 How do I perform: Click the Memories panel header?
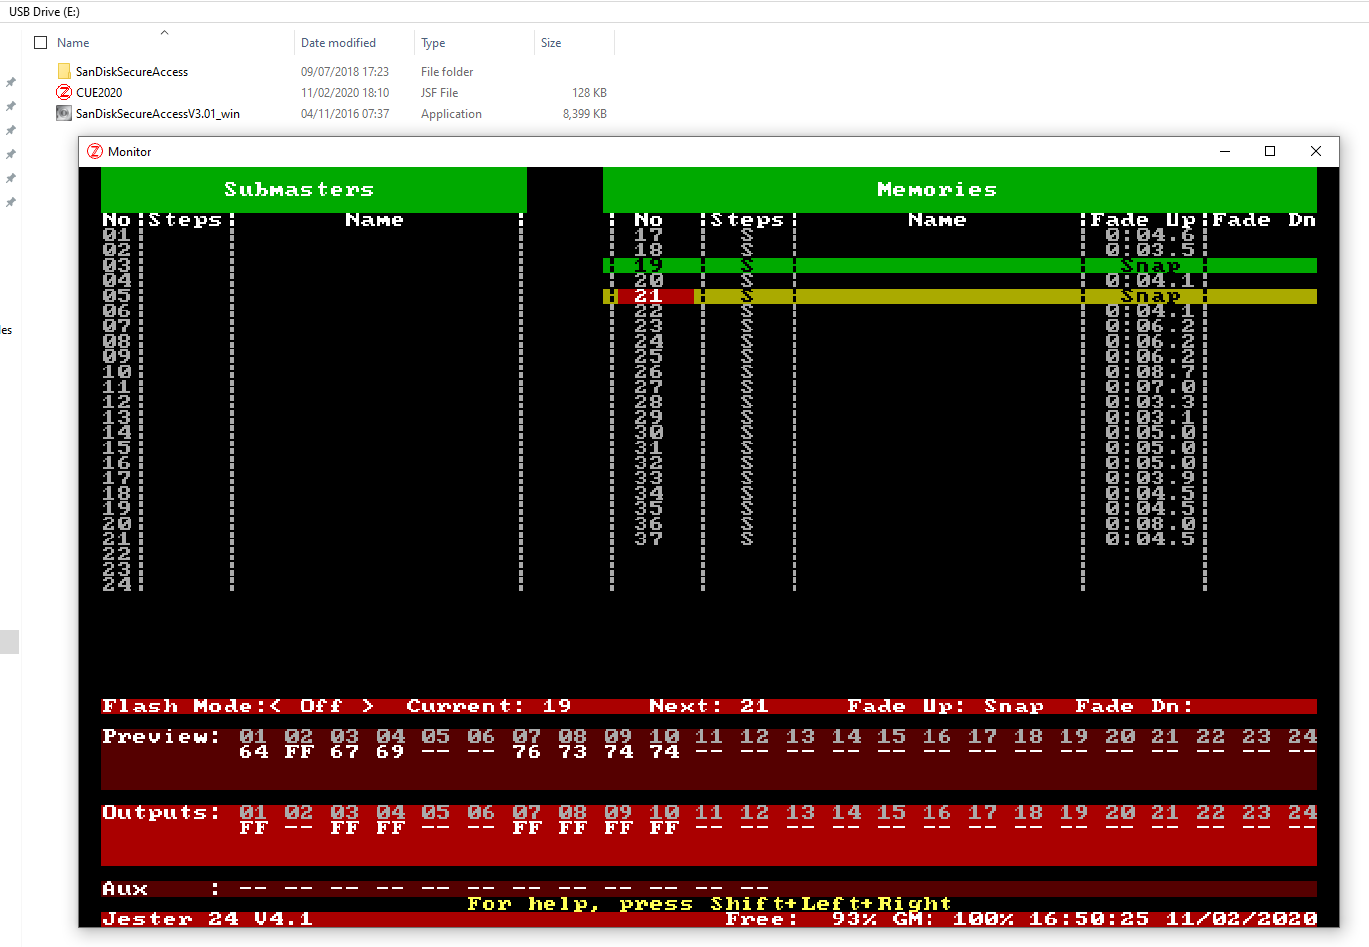960,189
